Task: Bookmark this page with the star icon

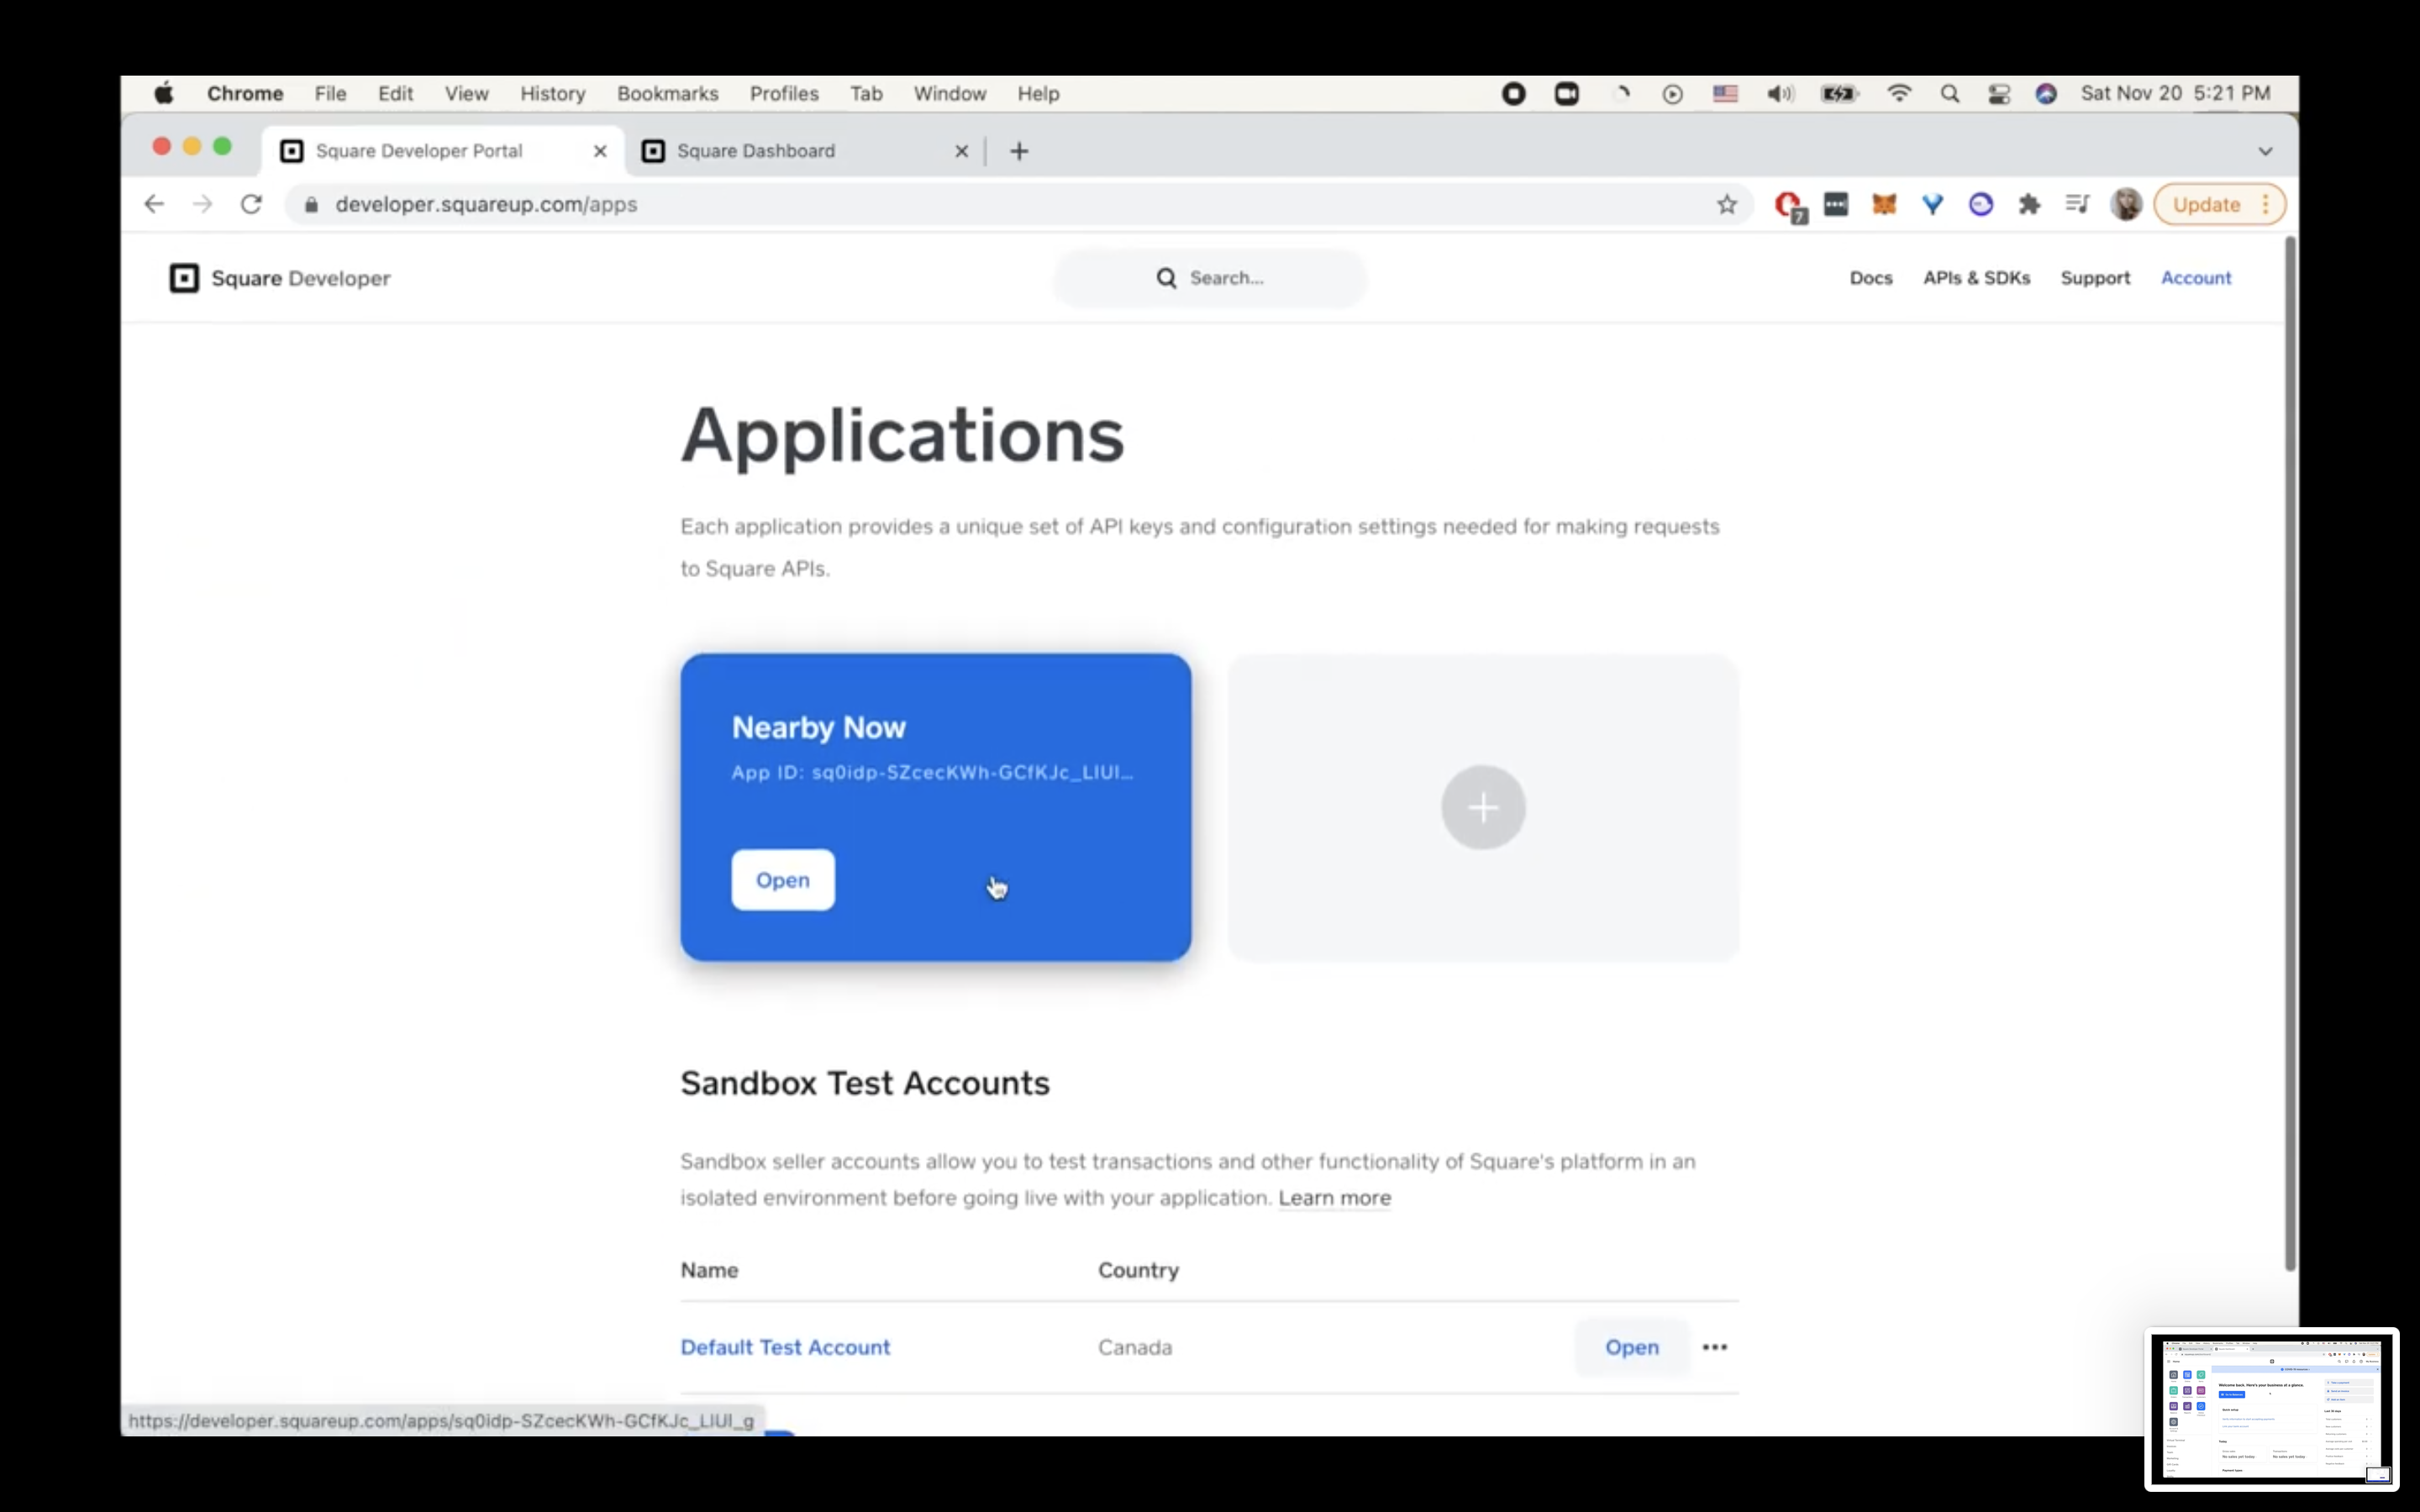Action: [1726, 205]
